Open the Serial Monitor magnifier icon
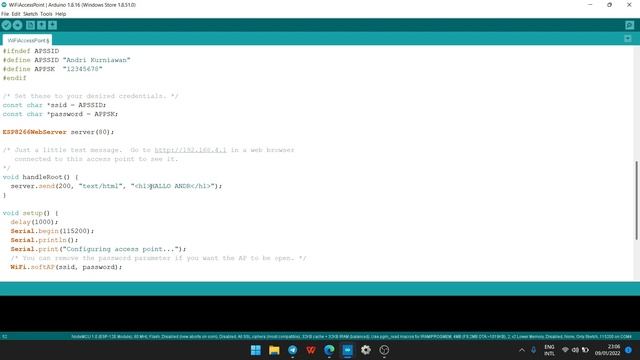 pyautogui.click(x=629, y=25)
